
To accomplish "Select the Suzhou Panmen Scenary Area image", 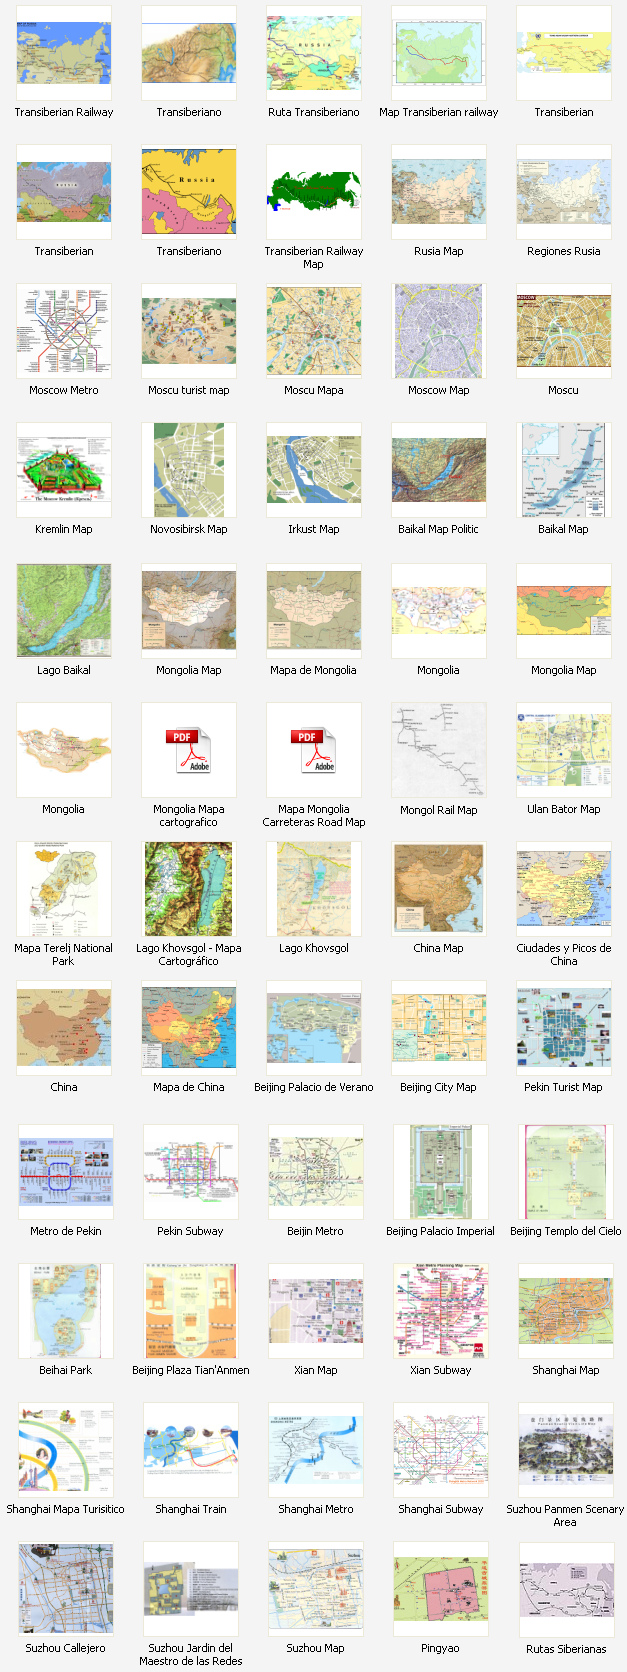I will pyautogui.click(x=566, y=1450).
